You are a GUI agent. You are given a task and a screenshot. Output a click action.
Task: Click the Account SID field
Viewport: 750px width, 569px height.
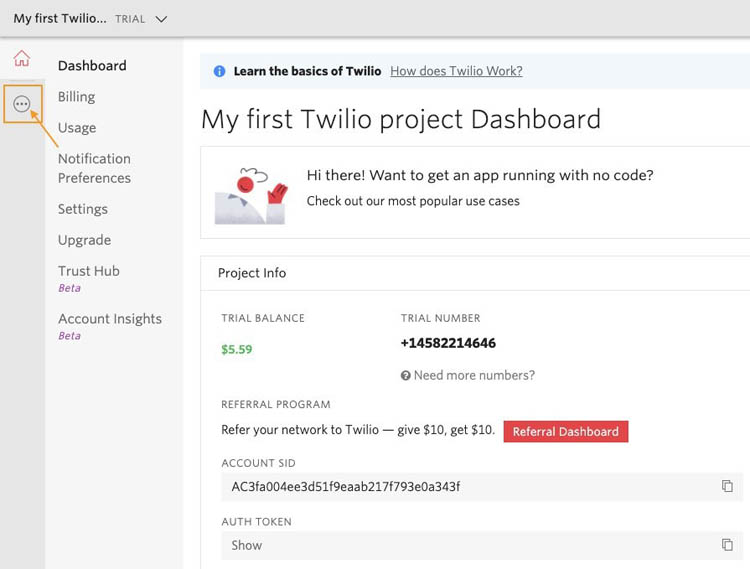482,487
